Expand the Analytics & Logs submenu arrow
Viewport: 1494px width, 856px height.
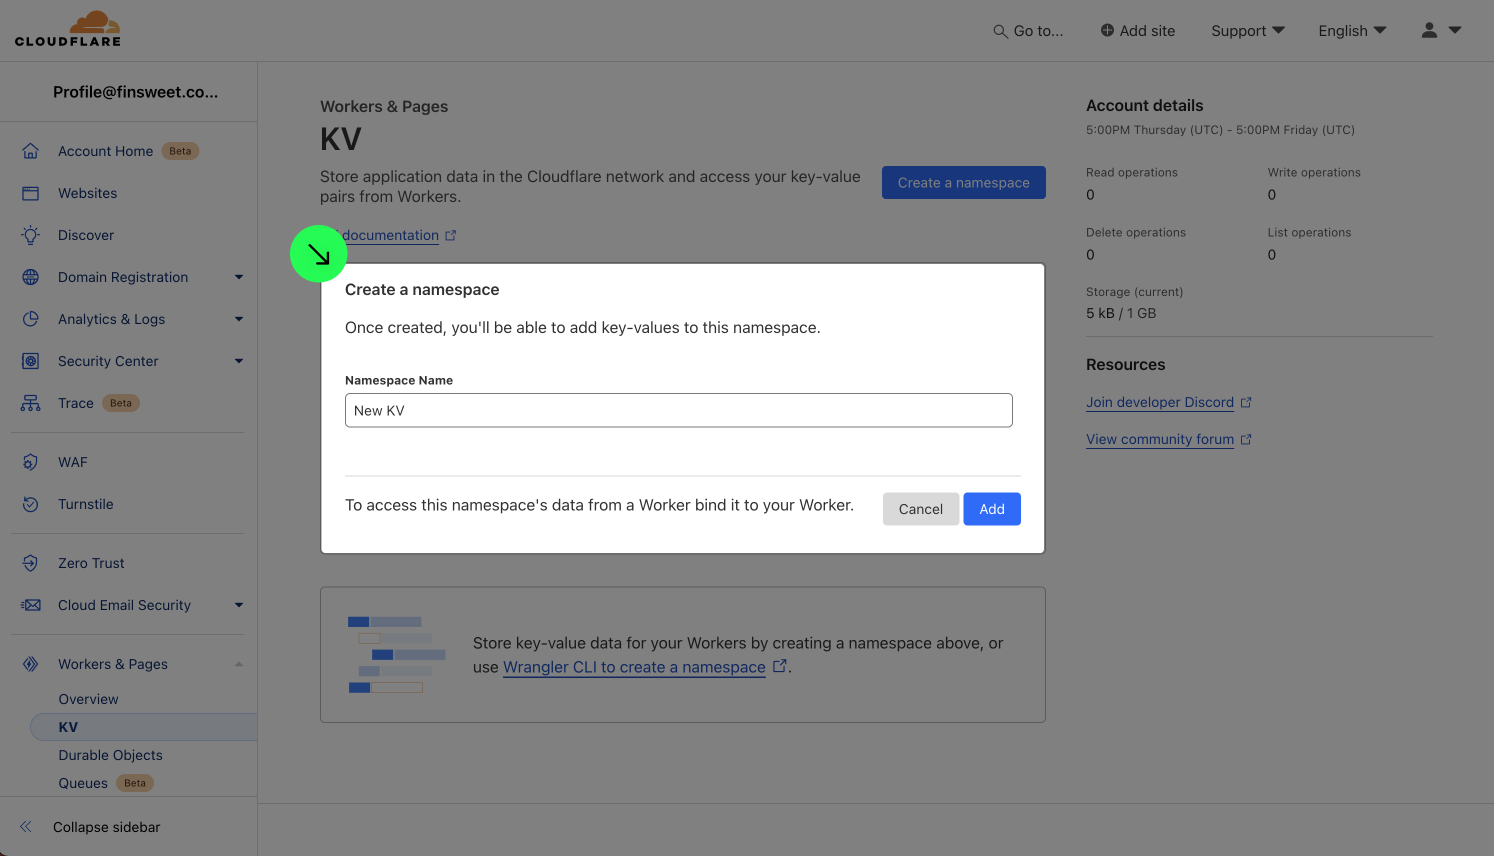239,319
